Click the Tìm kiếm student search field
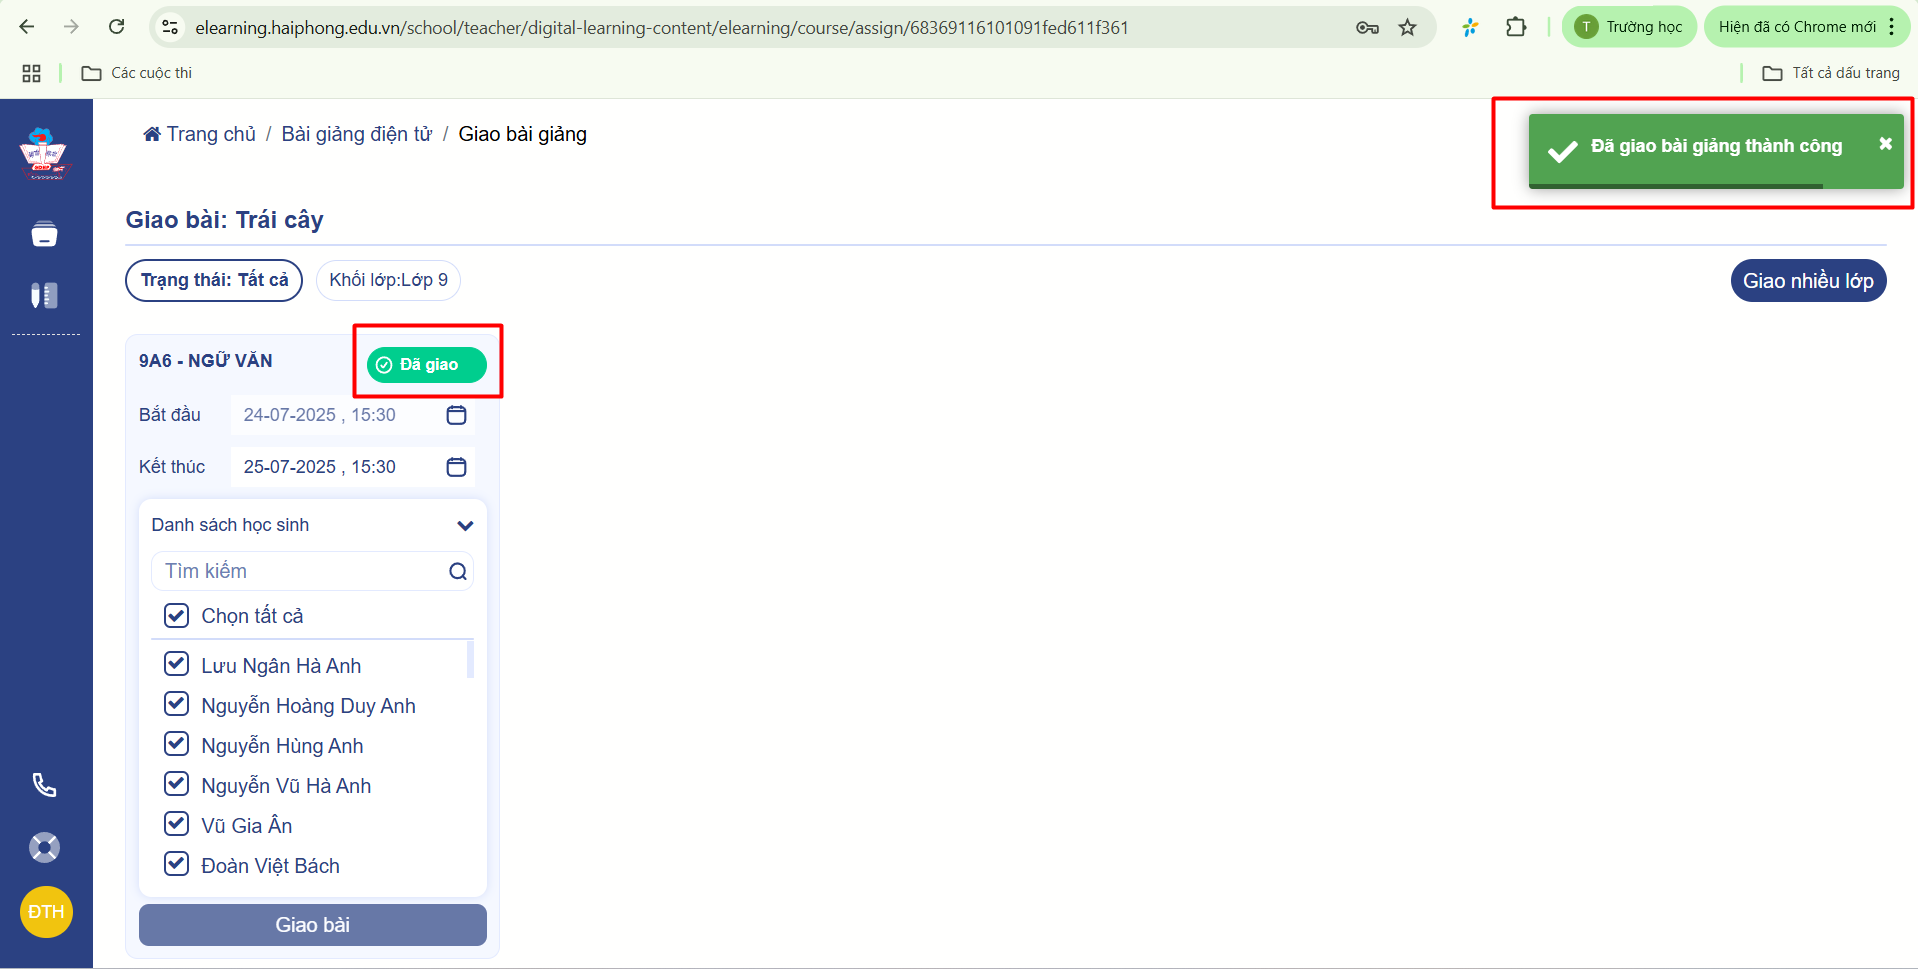1918x969 pixels. 300,571
